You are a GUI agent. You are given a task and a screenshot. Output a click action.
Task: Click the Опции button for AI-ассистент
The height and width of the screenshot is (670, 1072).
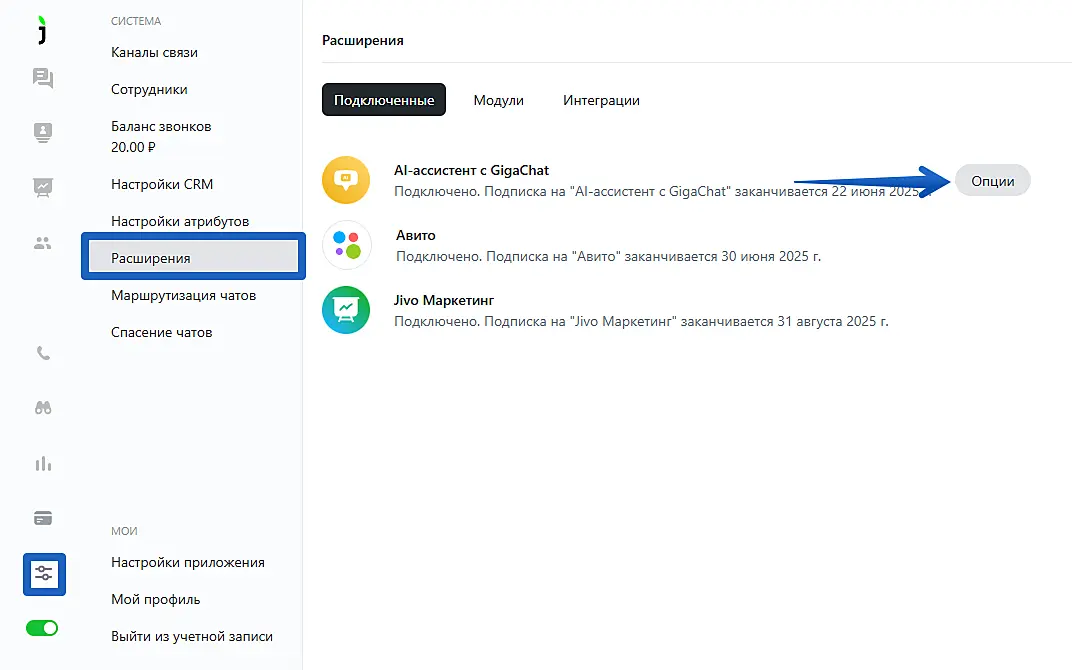[x=992, y=181]
